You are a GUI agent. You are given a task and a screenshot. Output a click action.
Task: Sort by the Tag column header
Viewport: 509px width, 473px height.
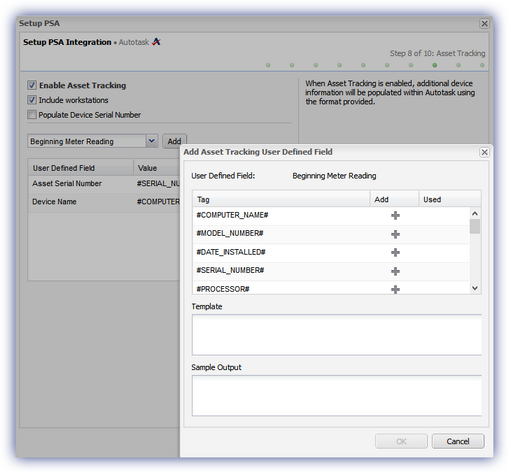pyautogui.click(x=281, y=199)
